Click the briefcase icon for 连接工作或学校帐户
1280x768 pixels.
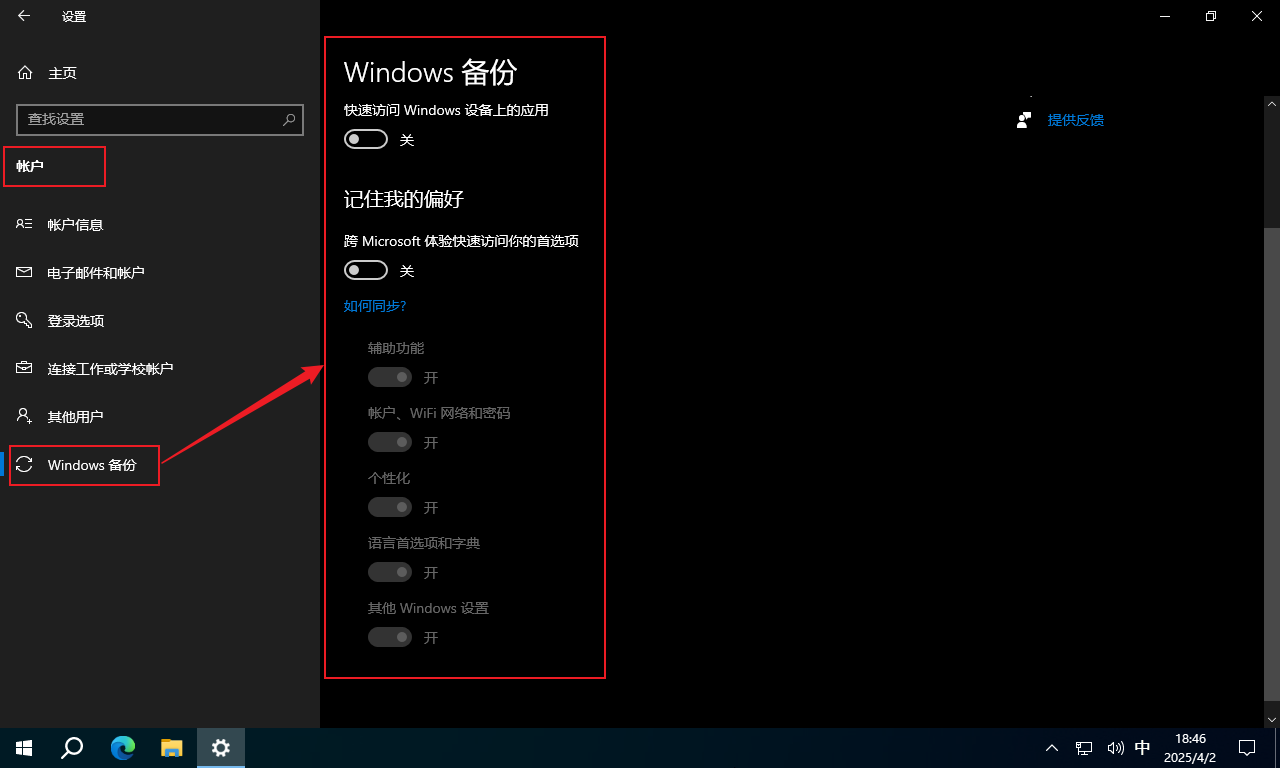[x=25, y=368]
